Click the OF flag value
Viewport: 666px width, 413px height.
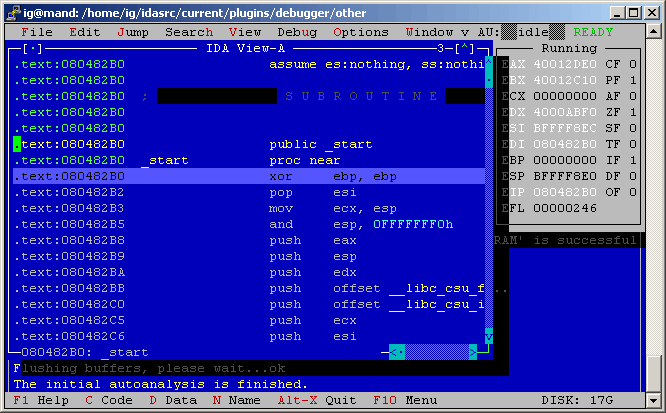[633, 192]
